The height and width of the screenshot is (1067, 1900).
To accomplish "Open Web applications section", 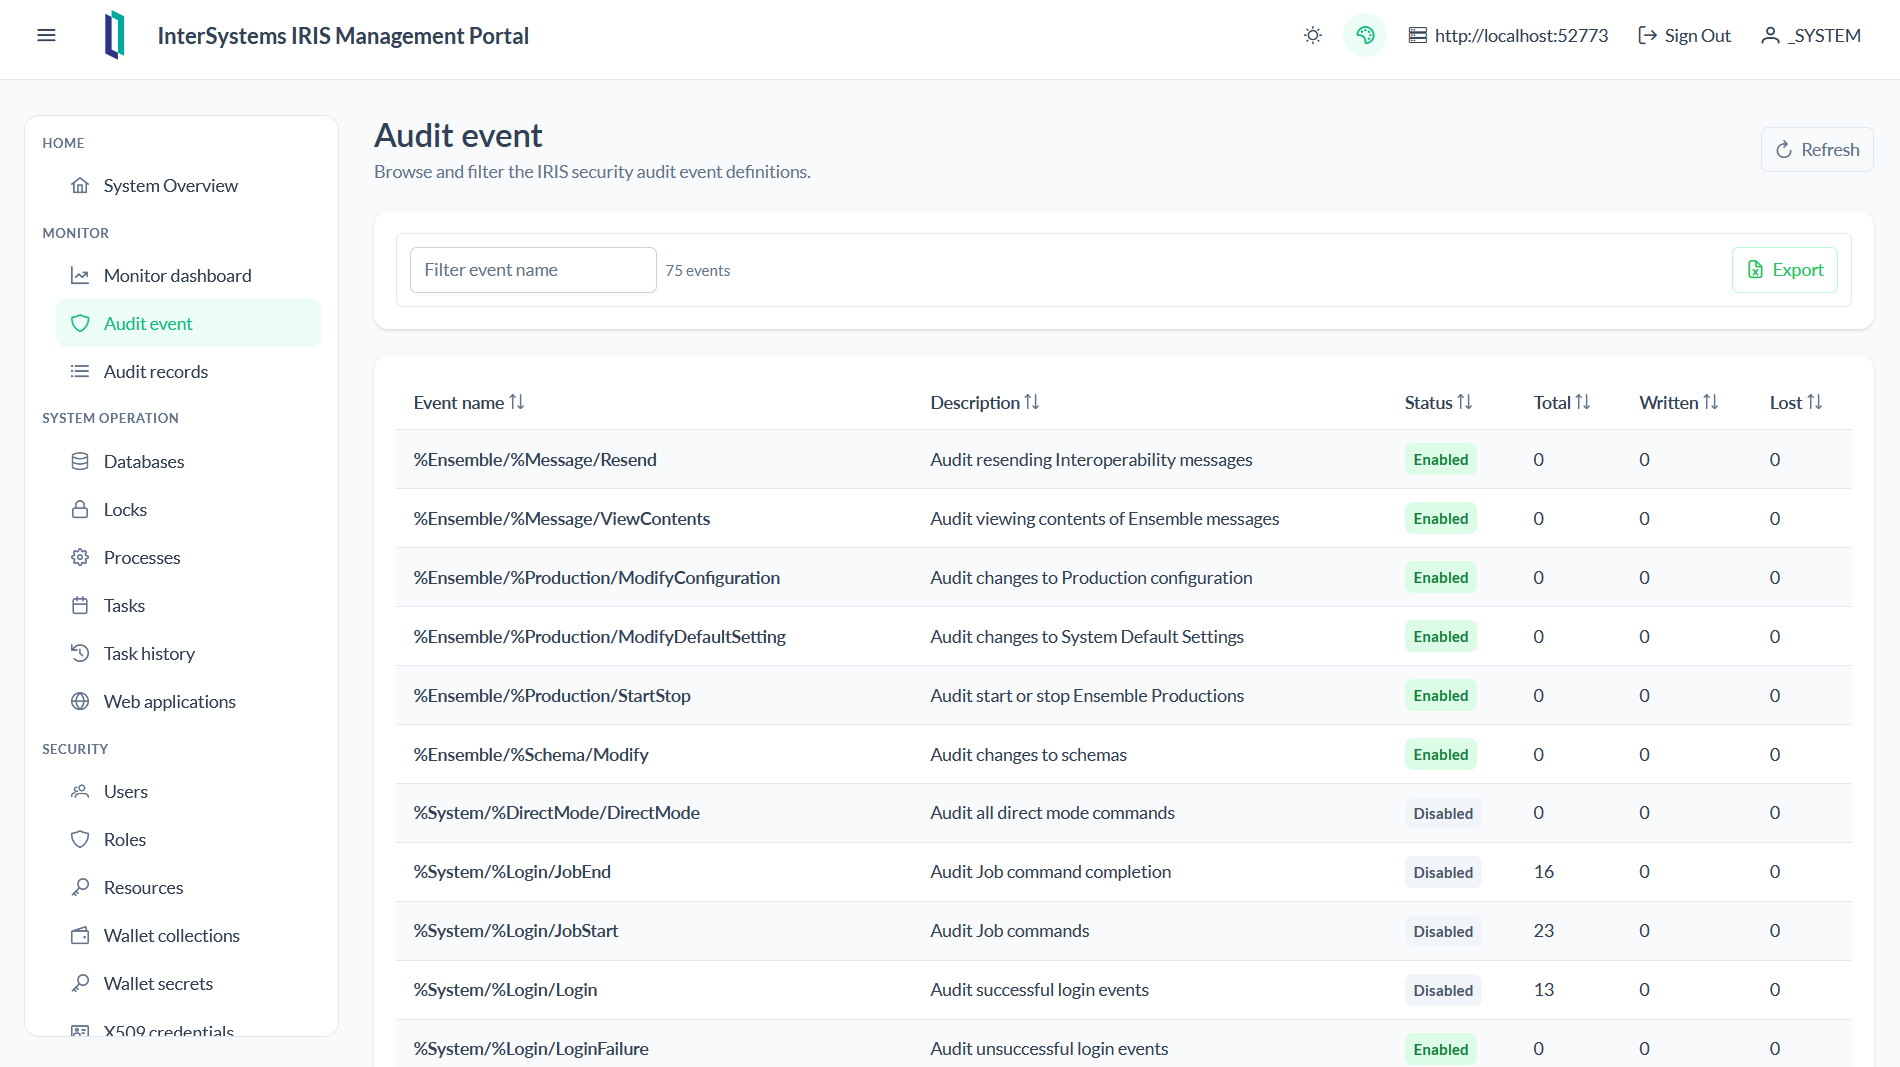I will (x=188, y=702).
